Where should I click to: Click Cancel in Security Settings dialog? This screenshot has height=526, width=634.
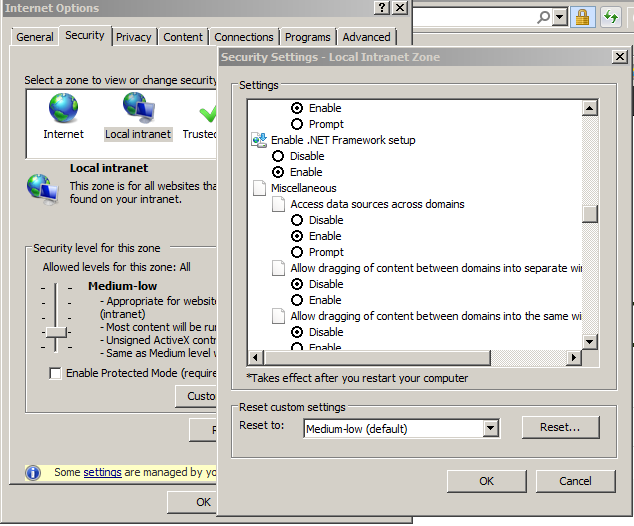[x=574, y=481]
